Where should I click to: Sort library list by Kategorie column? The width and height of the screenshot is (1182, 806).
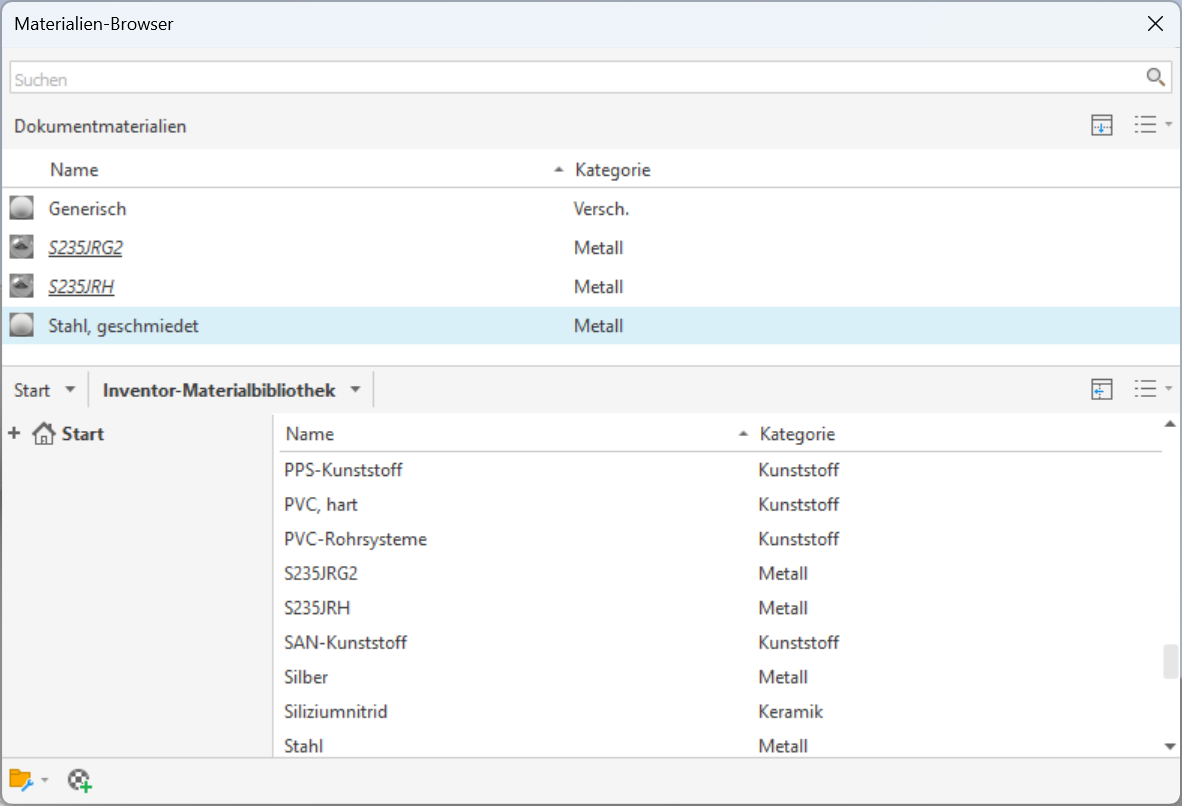pyautogui.click(x=797, y=434)
